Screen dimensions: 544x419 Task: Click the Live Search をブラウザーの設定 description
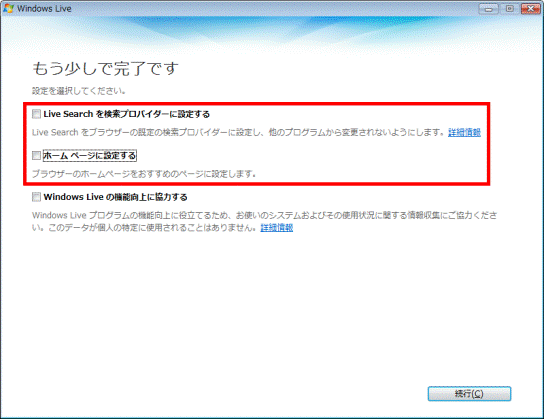[238, 132]
